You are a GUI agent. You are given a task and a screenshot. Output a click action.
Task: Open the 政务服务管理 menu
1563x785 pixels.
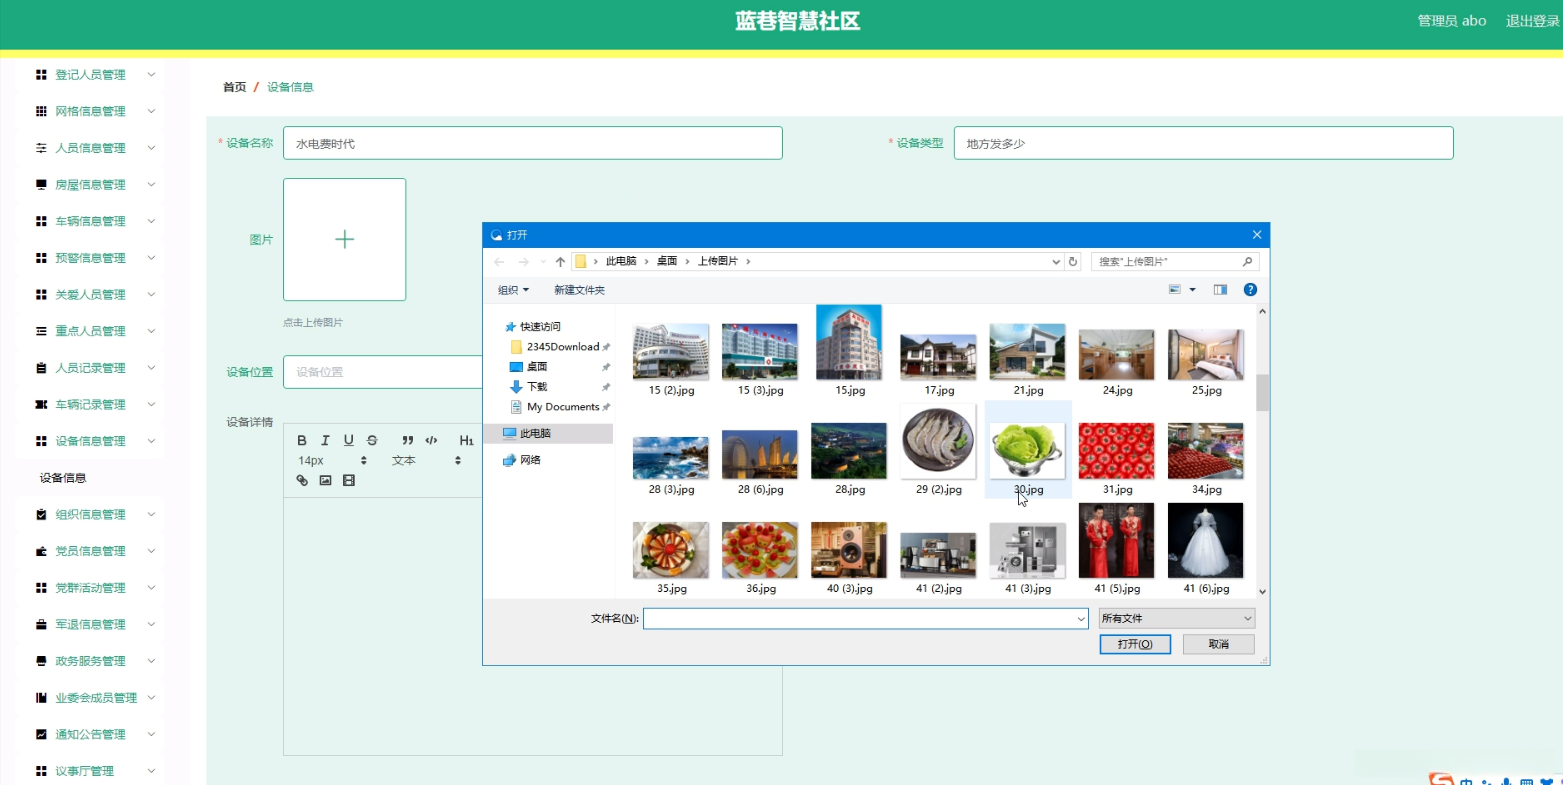pyautogui.click(x=90, y=661)
